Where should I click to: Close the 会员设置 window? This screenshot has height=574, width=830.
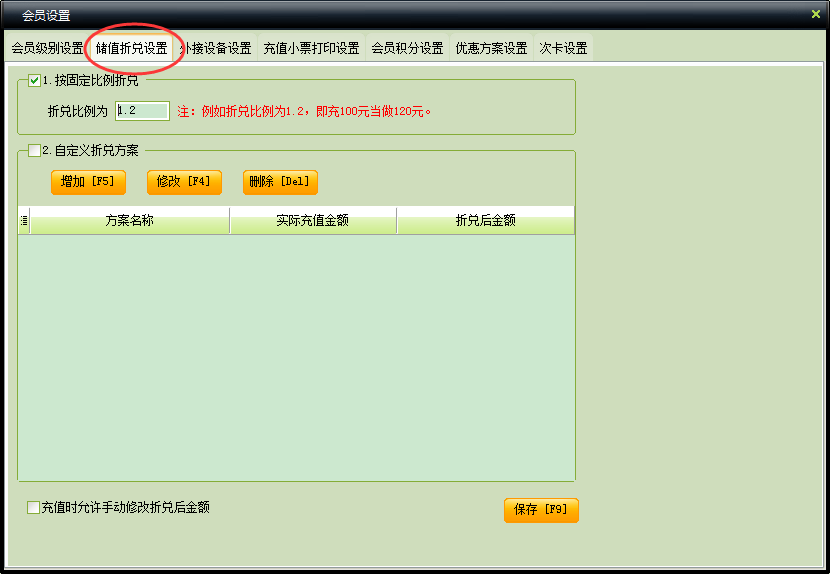(816, 14)
